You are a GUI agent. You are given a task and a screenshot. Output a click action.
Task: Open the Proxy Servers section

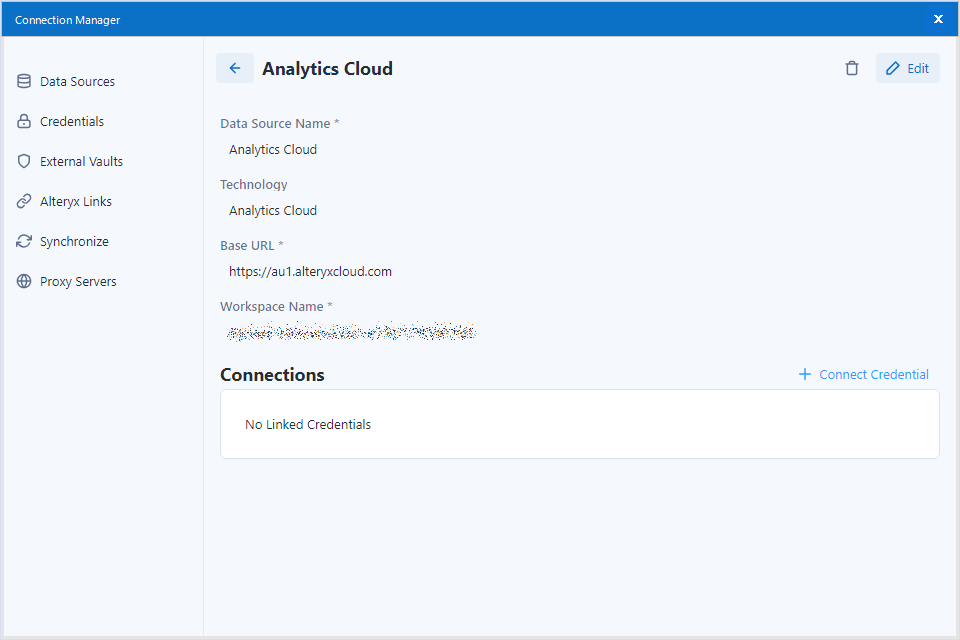67,281
